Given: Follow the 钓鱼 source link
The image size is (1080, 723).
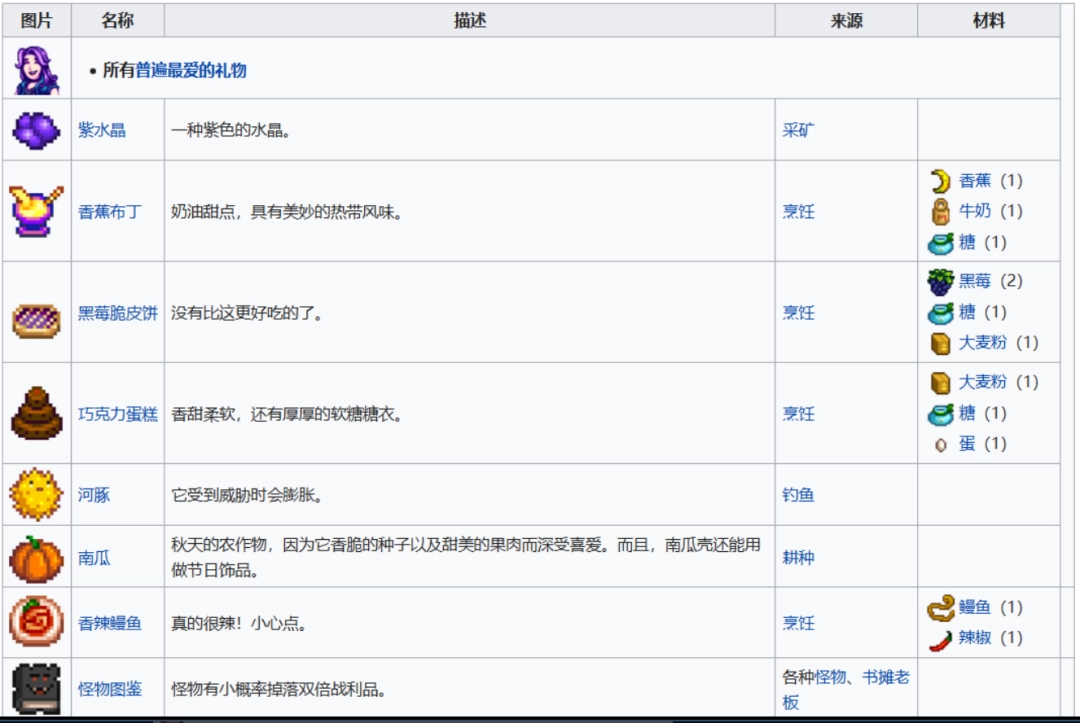Looking at the screenshot, I should (x=798, y=494).
